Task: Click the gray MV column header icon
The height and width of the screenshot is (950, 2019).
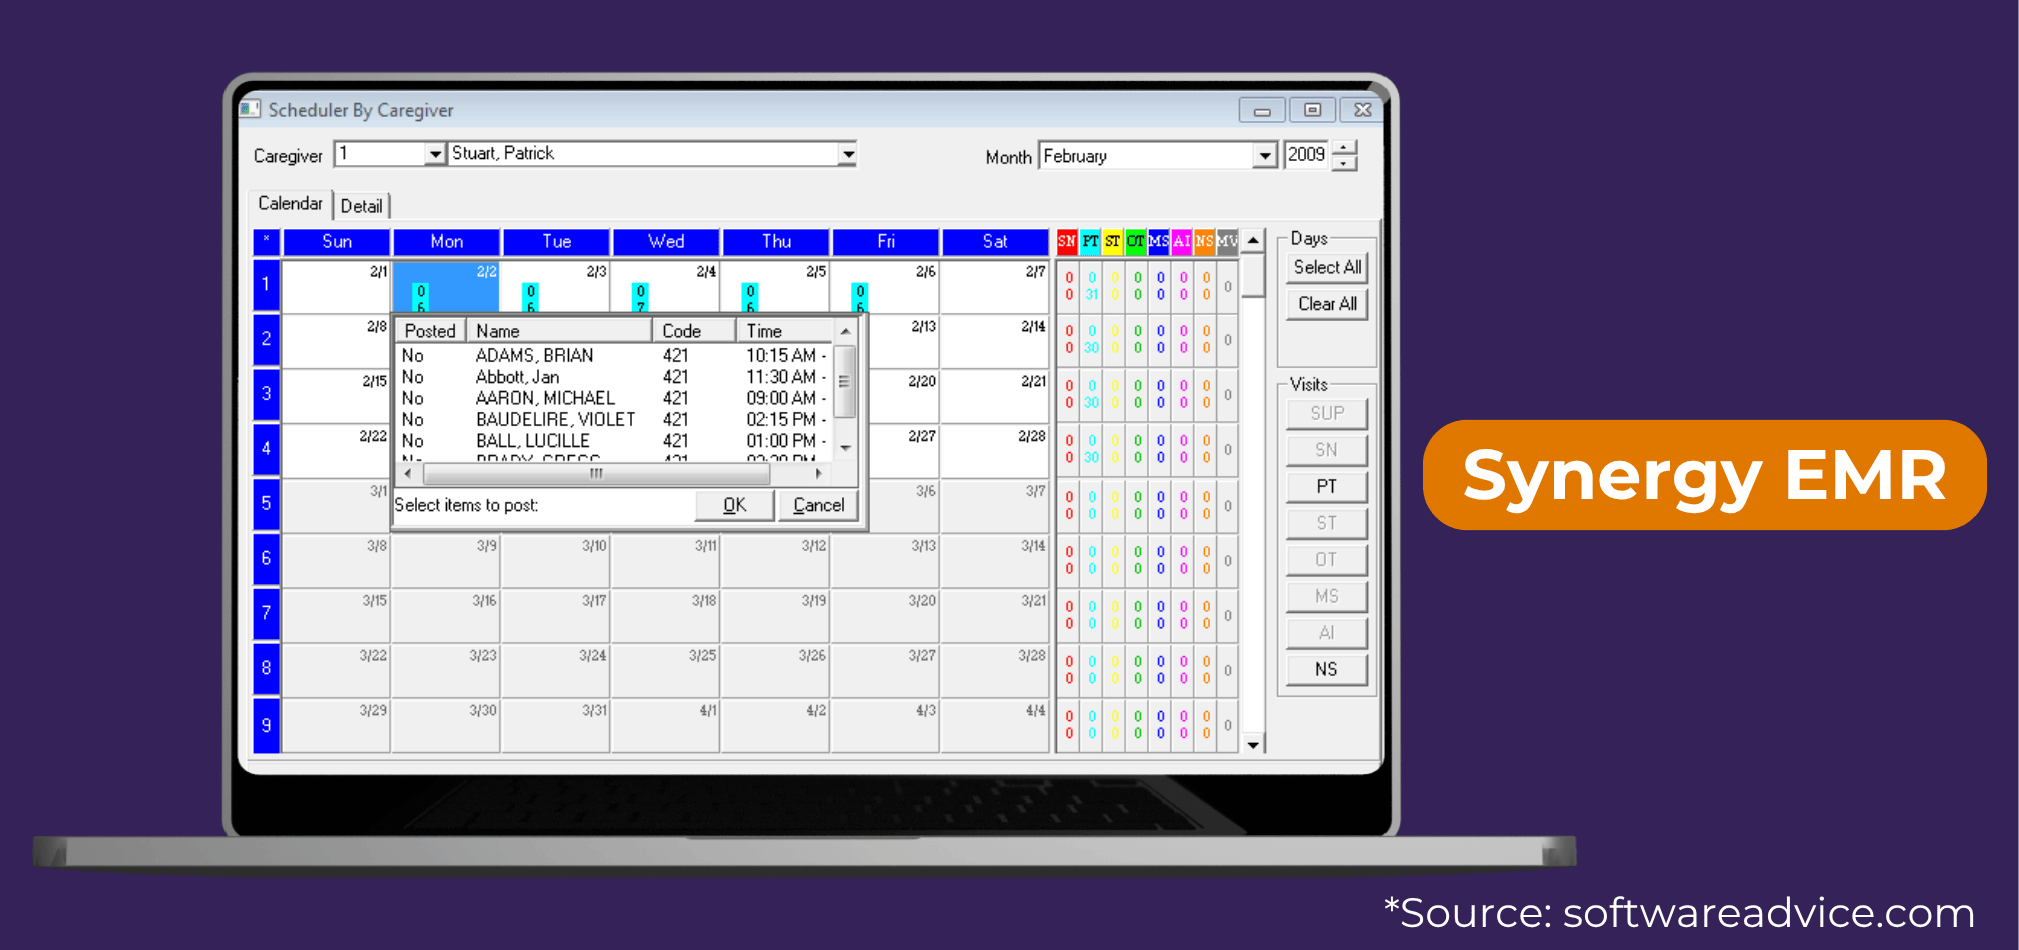Action: pos(1226,241)
